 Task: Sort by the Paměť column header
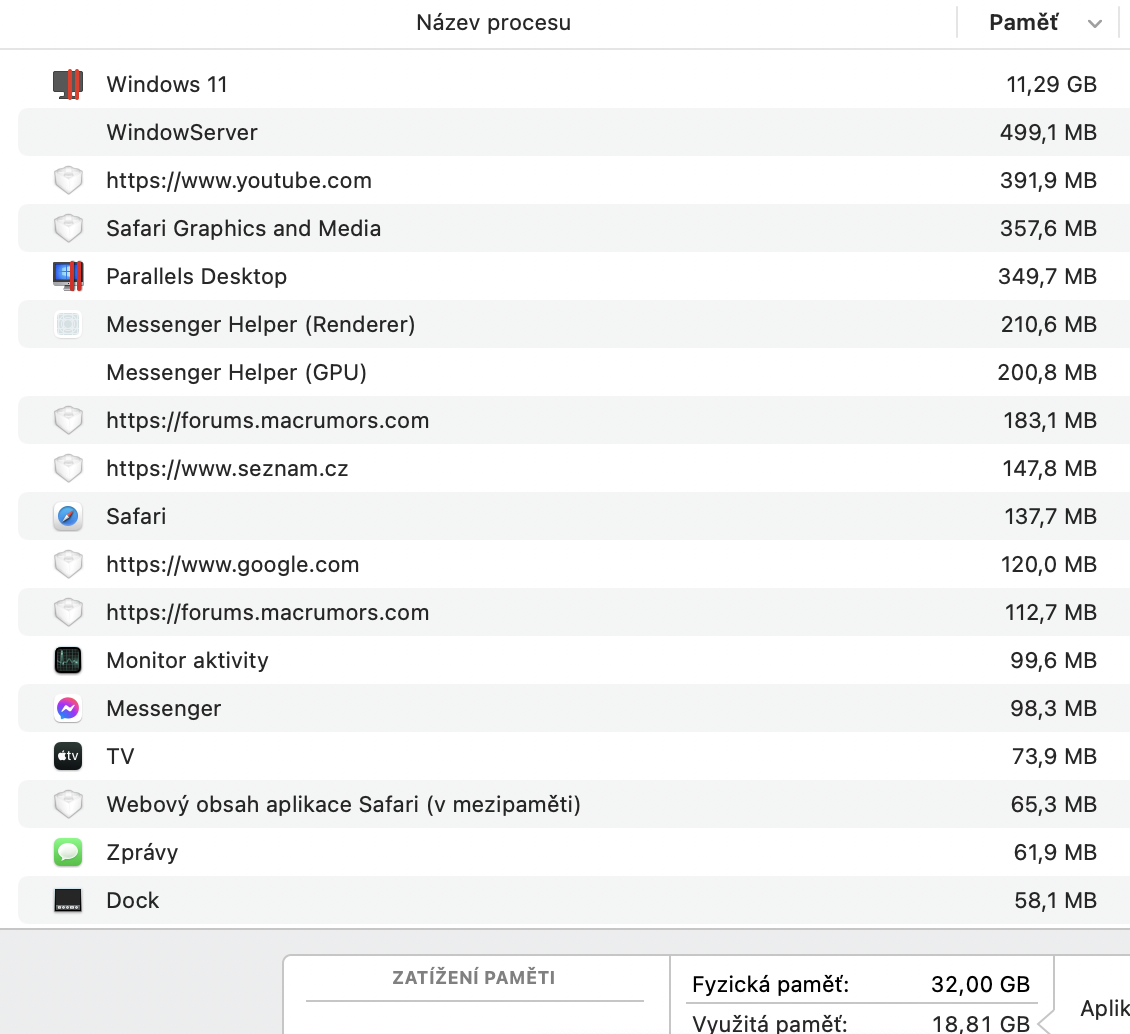coord(1023,23)
